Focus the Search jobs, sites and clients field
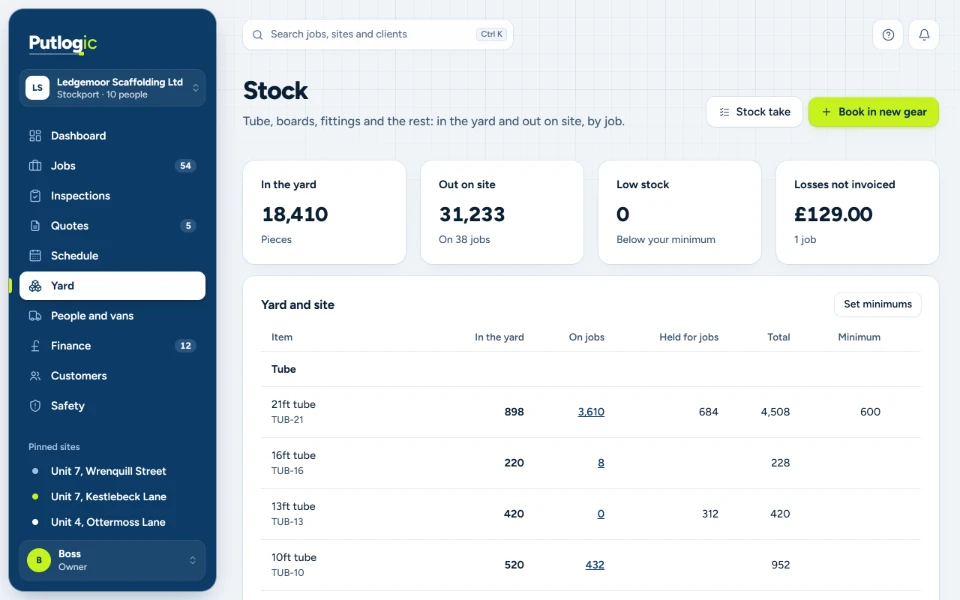 pos(378,35)
